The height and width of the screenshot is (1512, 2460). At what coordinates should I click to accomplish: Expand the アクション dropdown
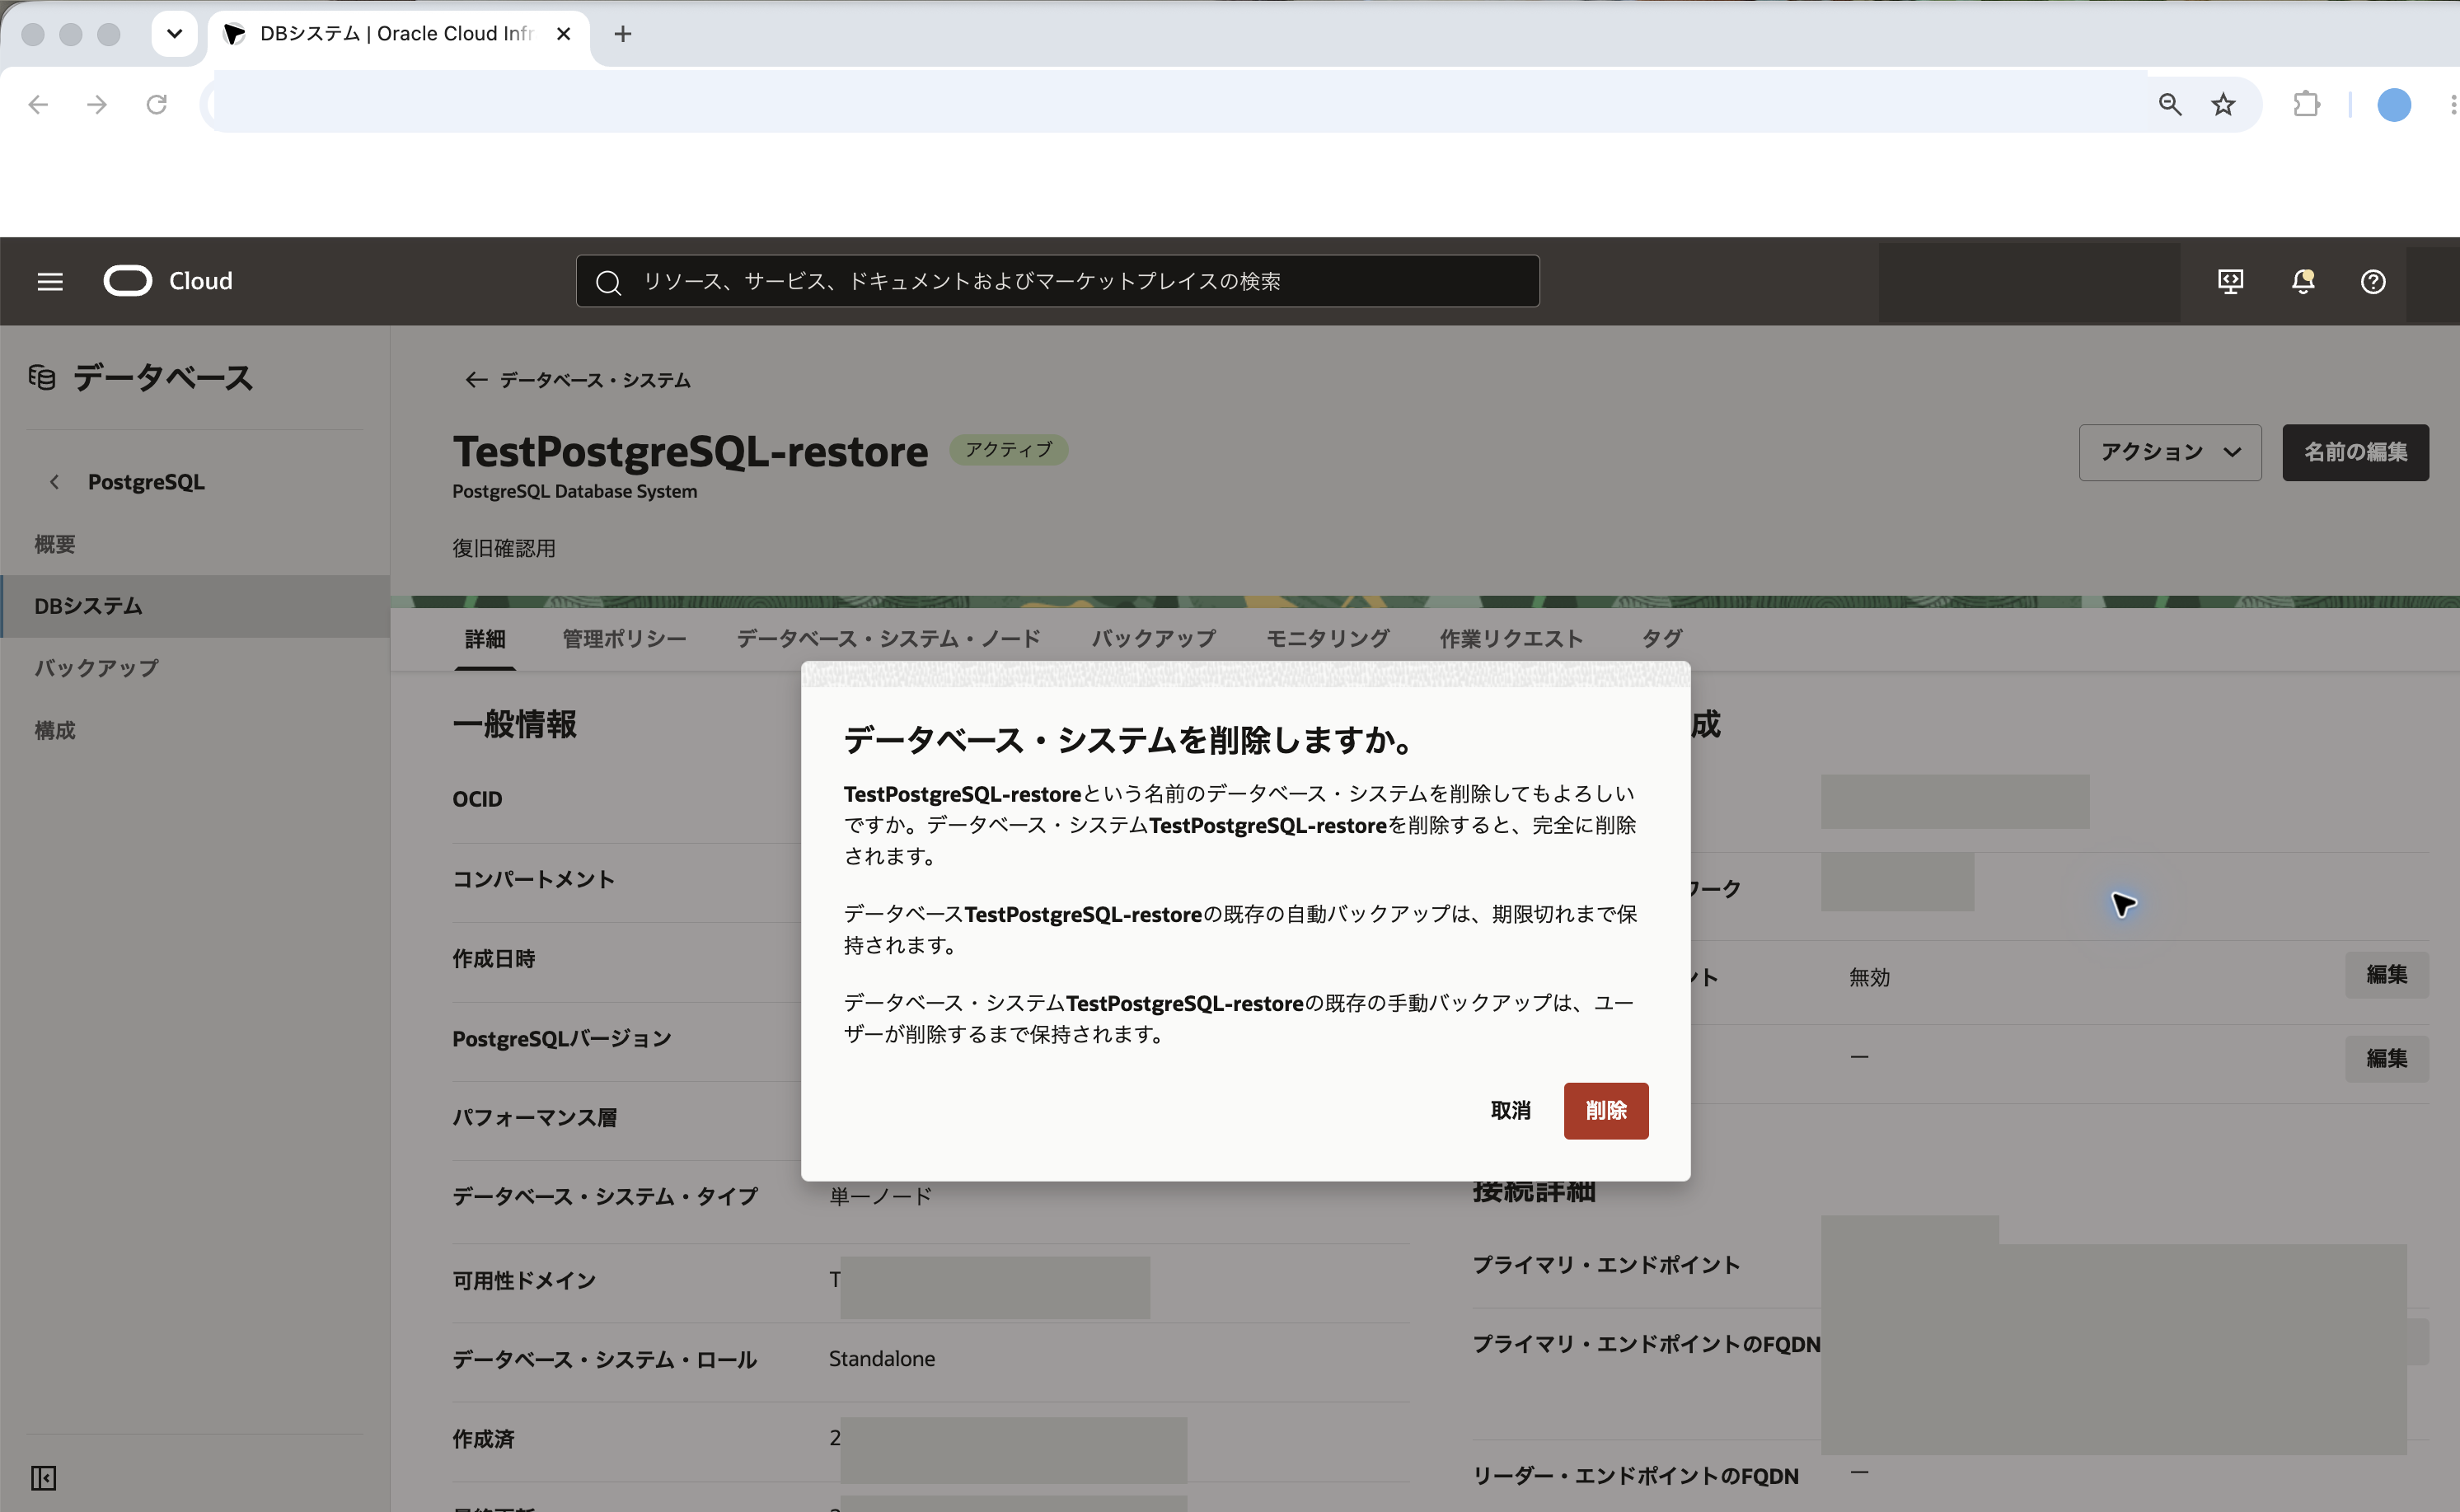click(x=2170, y=452)
